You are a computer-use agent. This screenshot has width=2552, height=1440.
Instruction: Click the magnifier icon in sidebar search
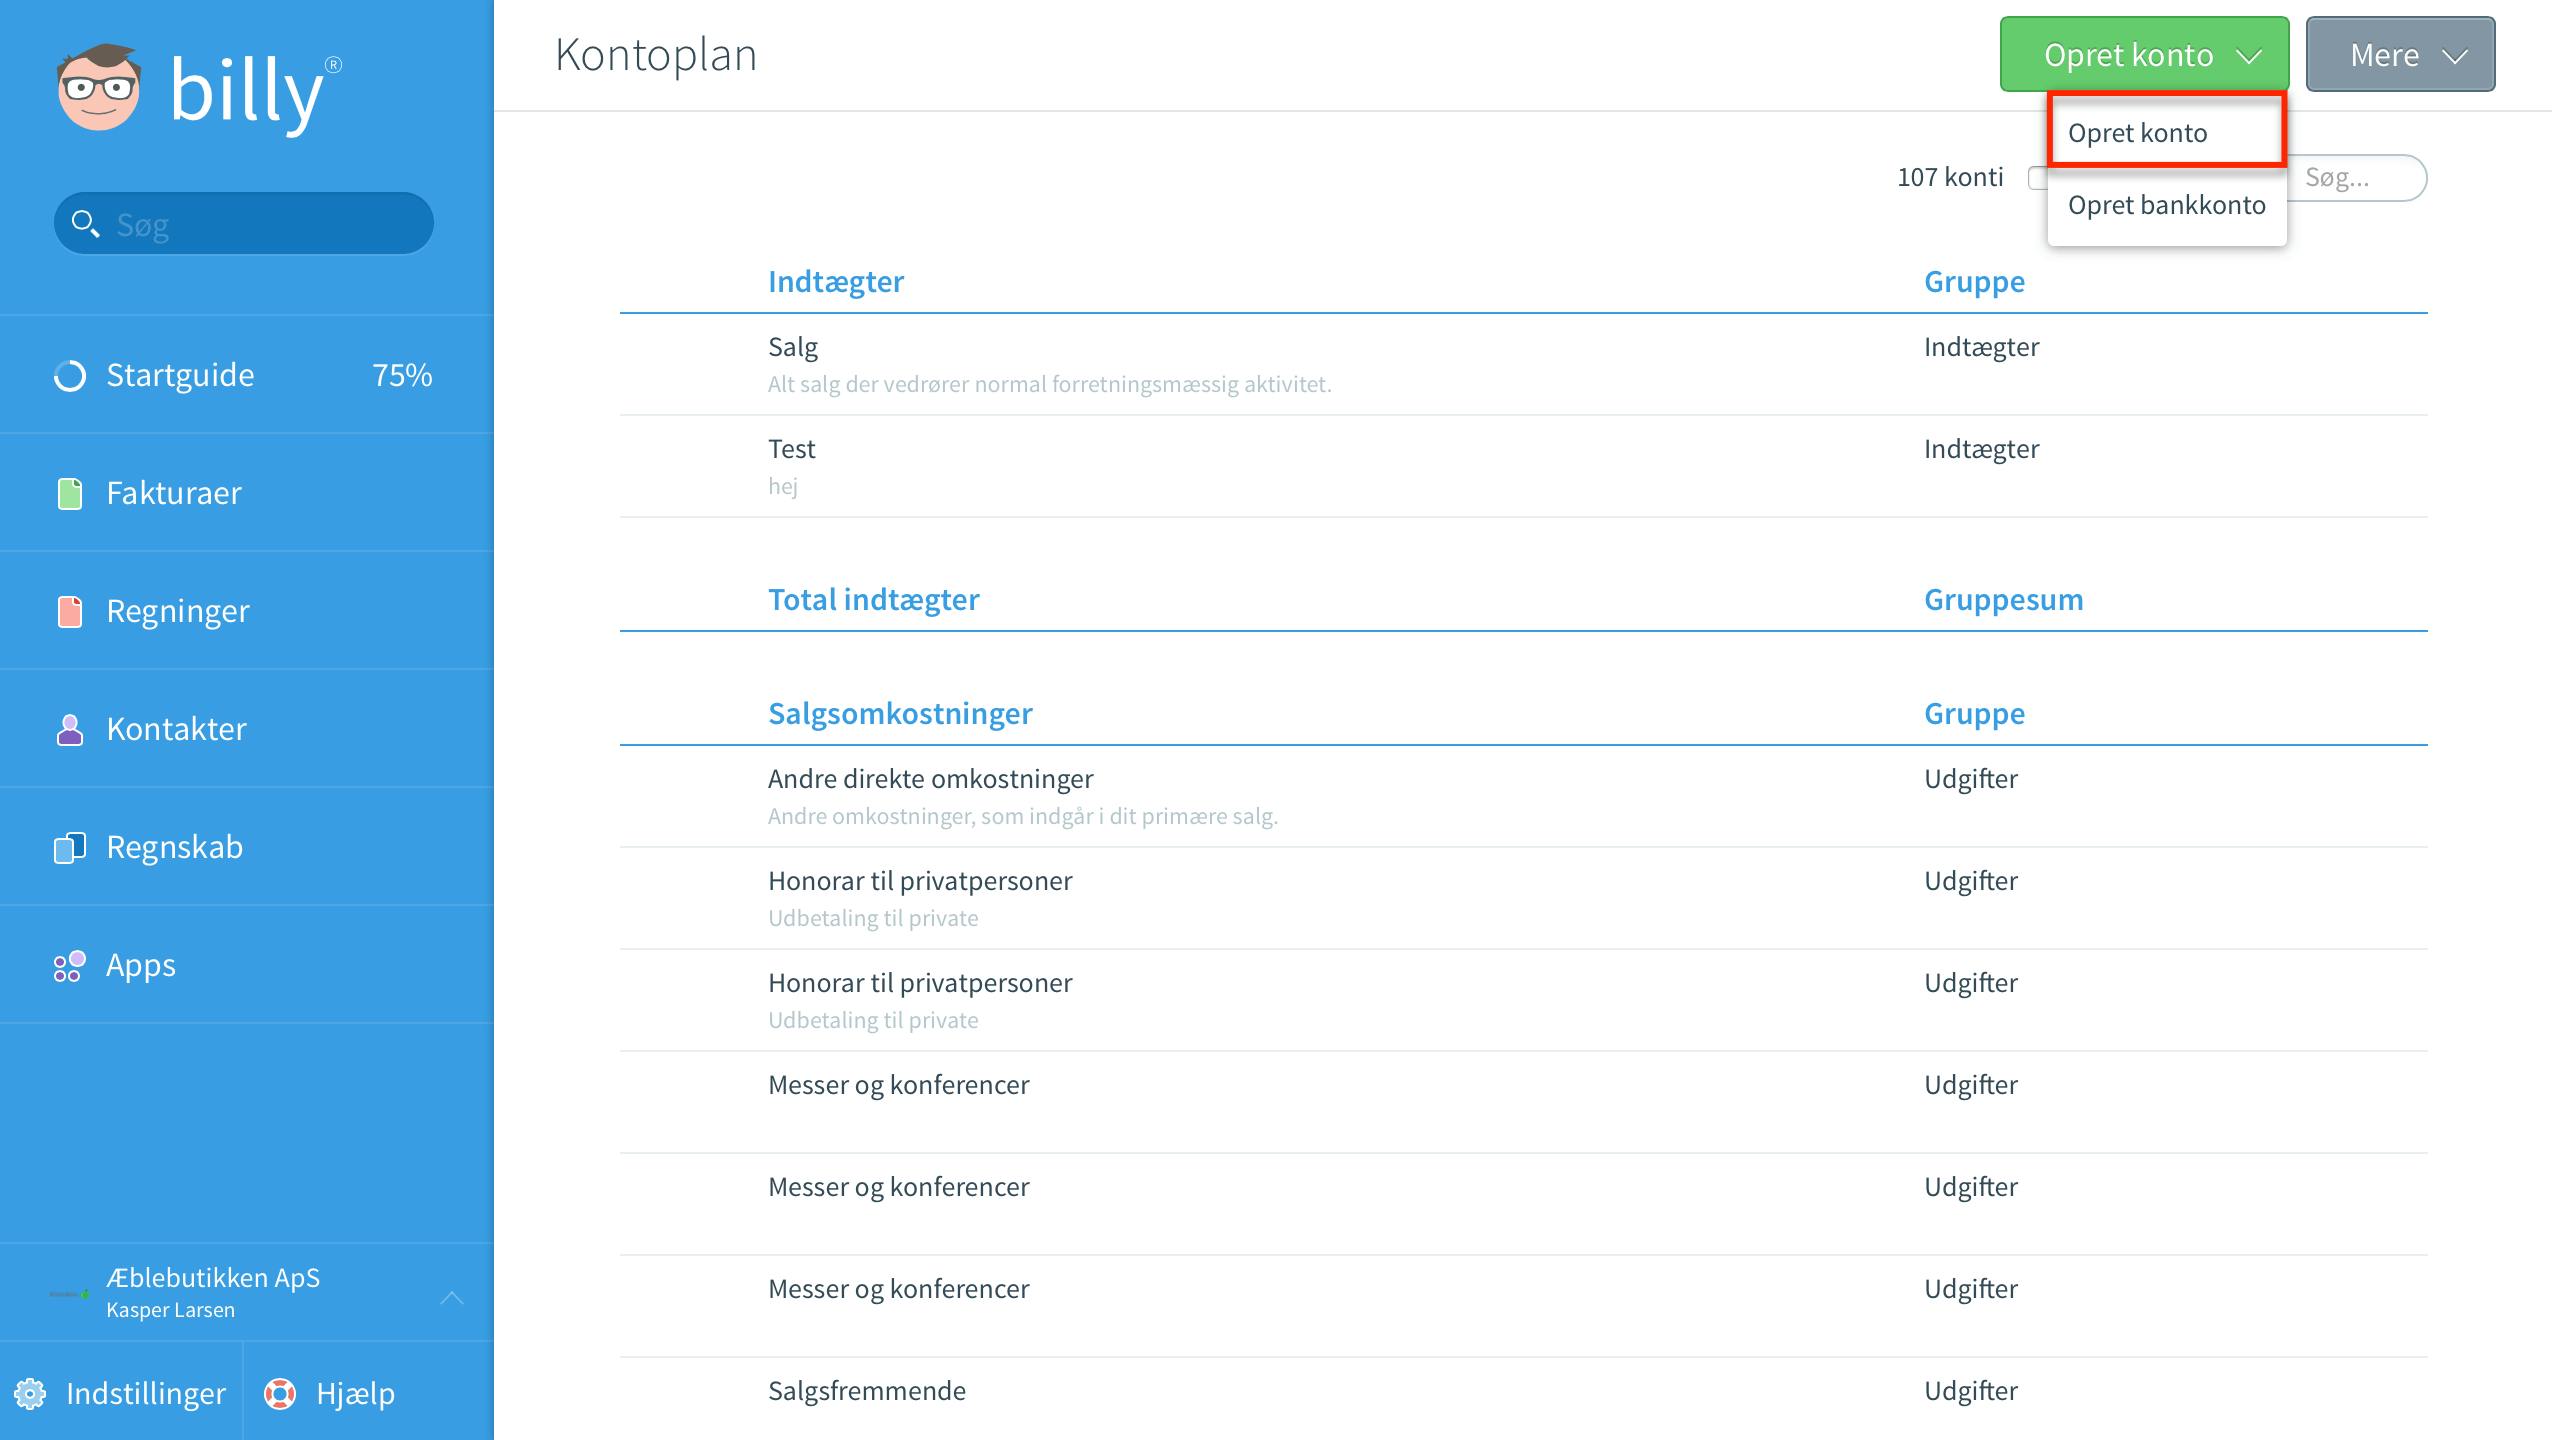pyautogui.click(x=86, y=224)
